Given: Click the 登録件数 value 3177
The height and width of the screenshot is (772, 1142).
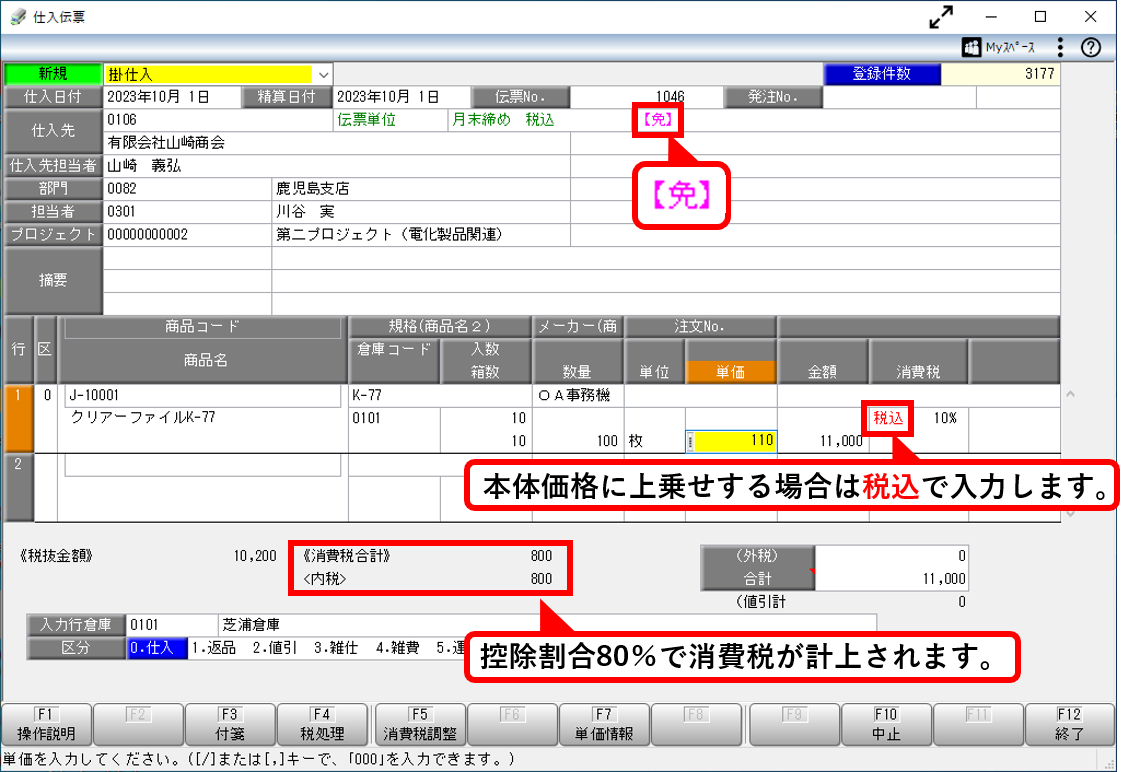Looking at the screenshot, I should pyautogui.click(x=1000, y=74).
